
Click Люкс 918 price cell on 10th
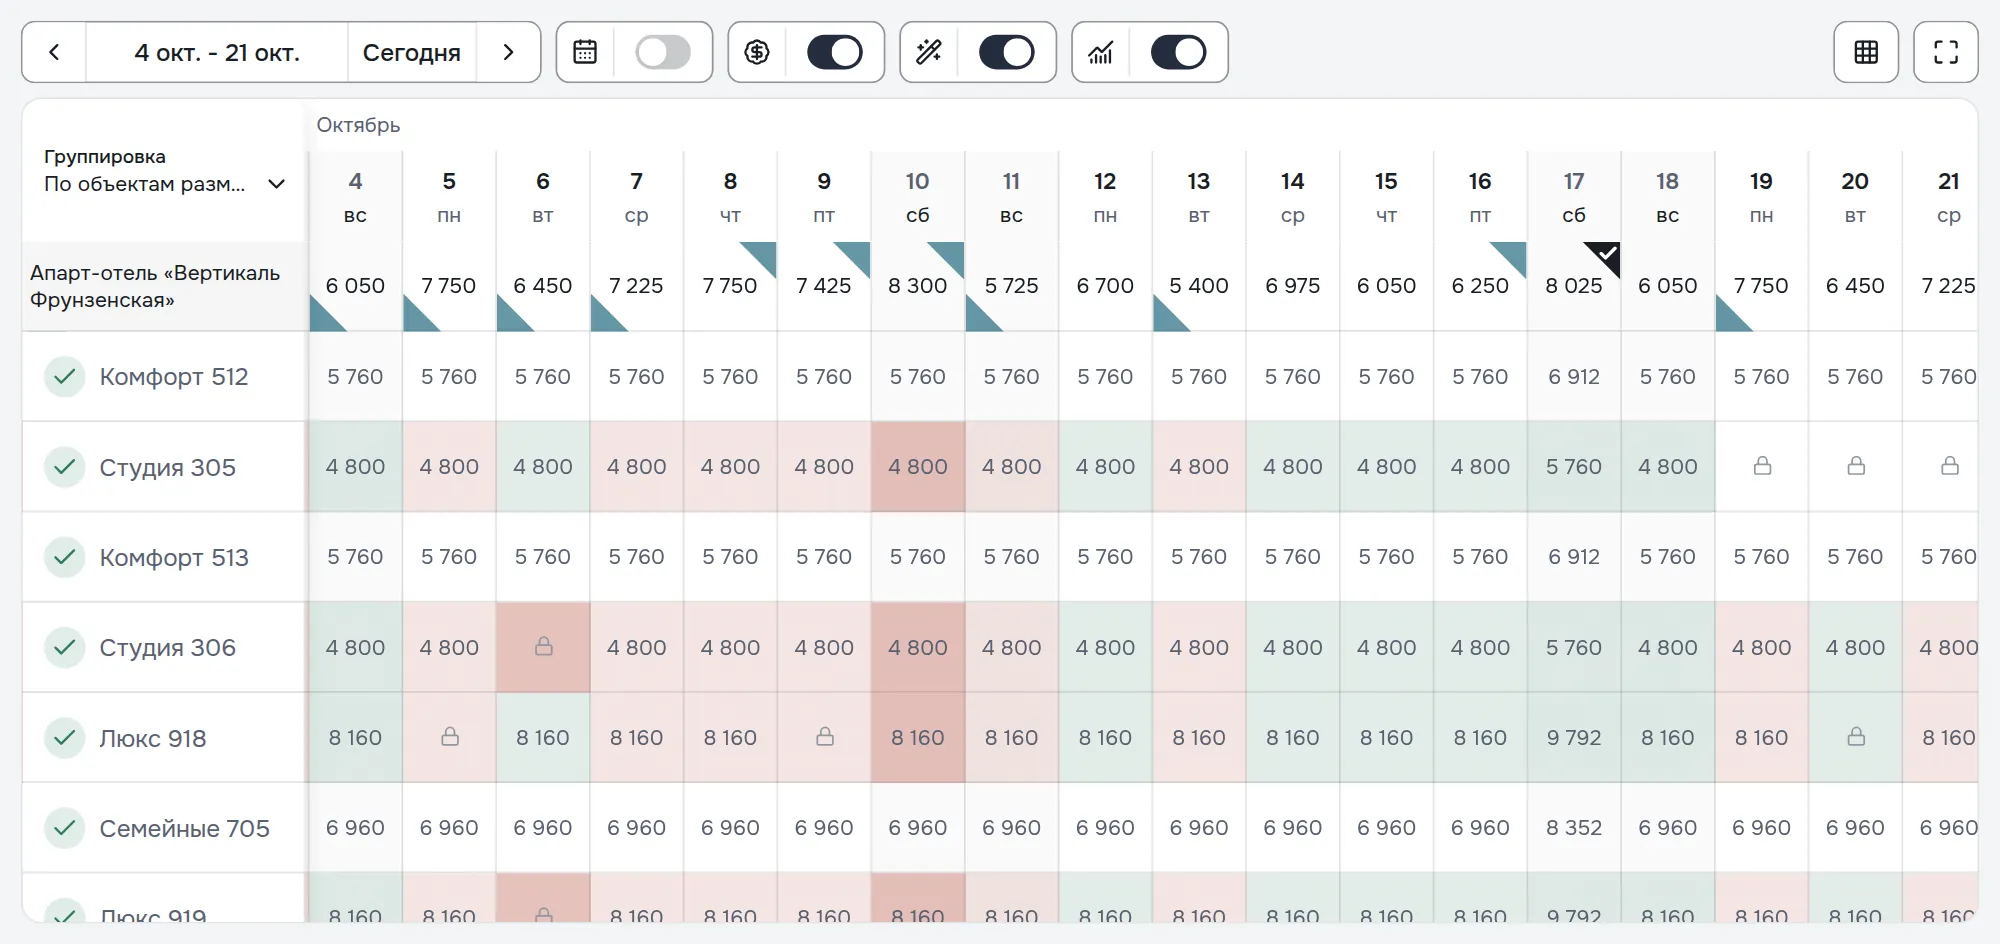coord(917,737)
